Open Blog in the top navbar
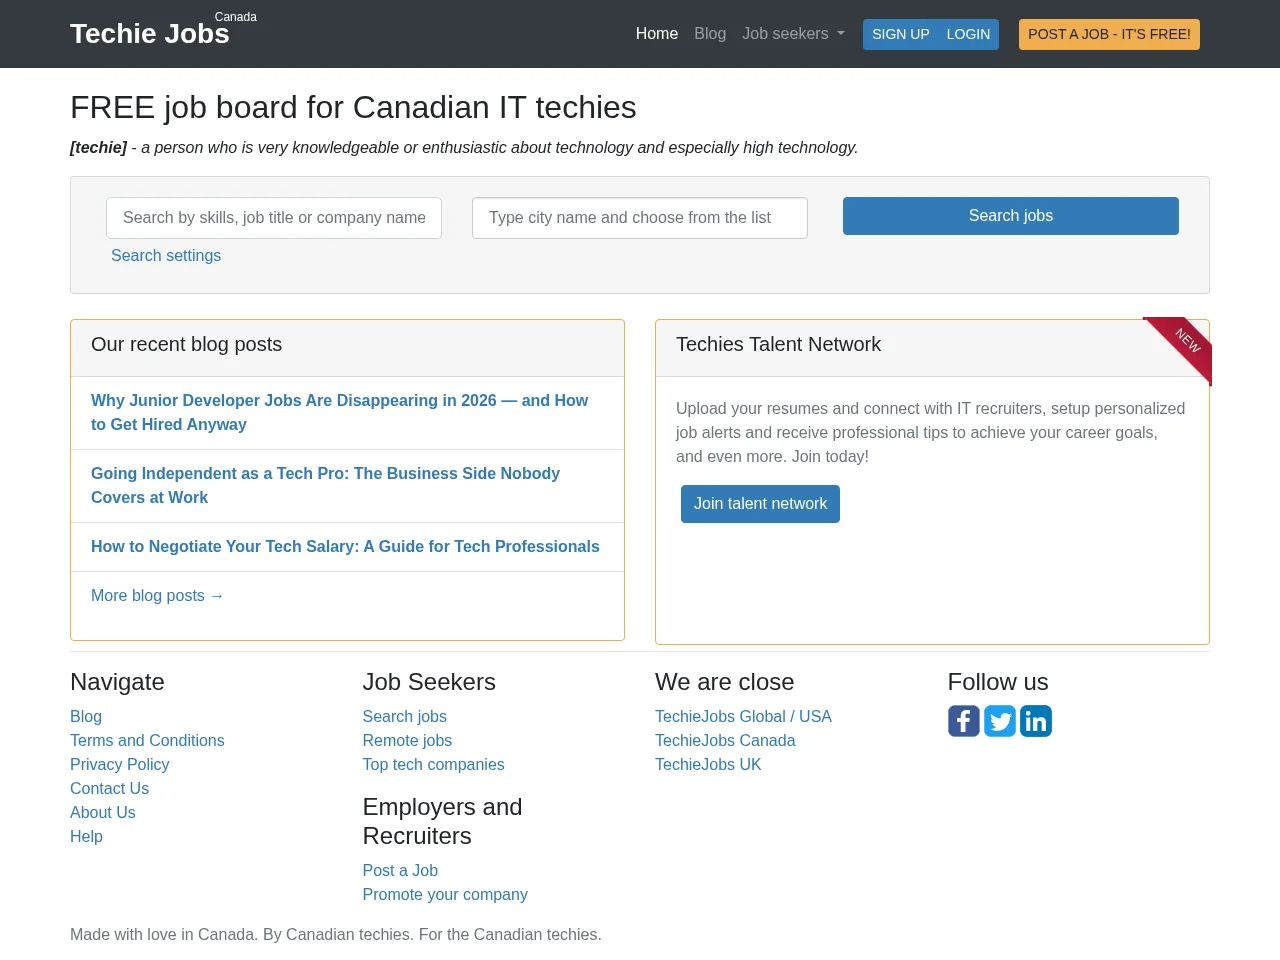Image resolution: width=1280 pixels, height=960 pixels. coord(710,34)
